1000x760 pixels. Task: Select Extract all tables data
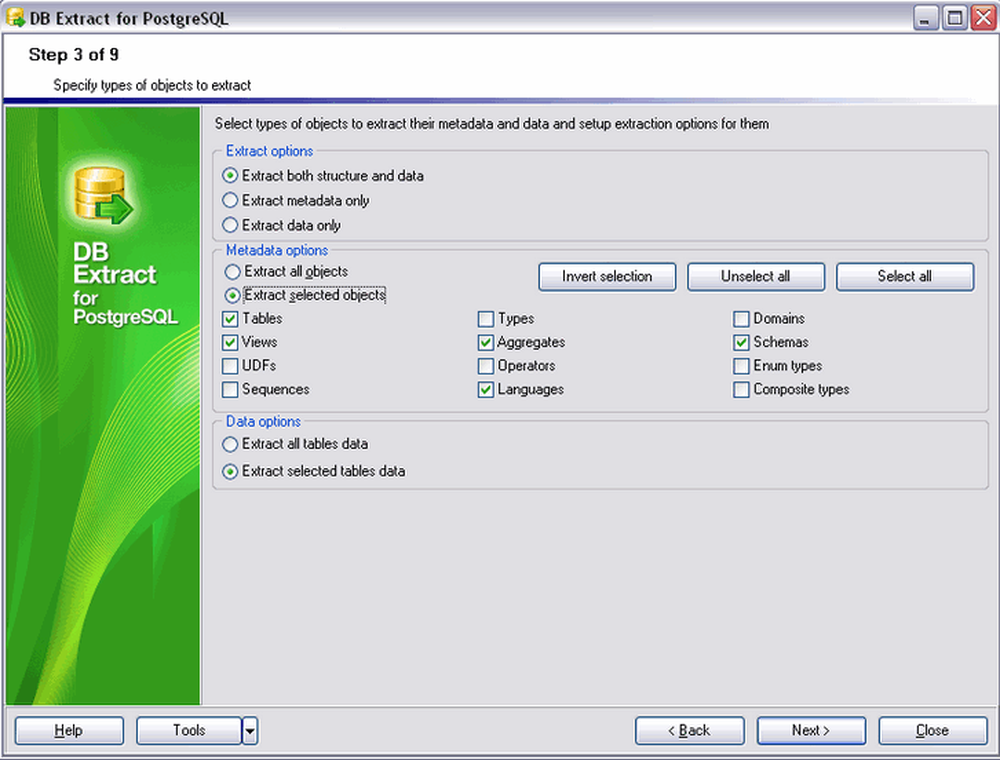(230, 444)
